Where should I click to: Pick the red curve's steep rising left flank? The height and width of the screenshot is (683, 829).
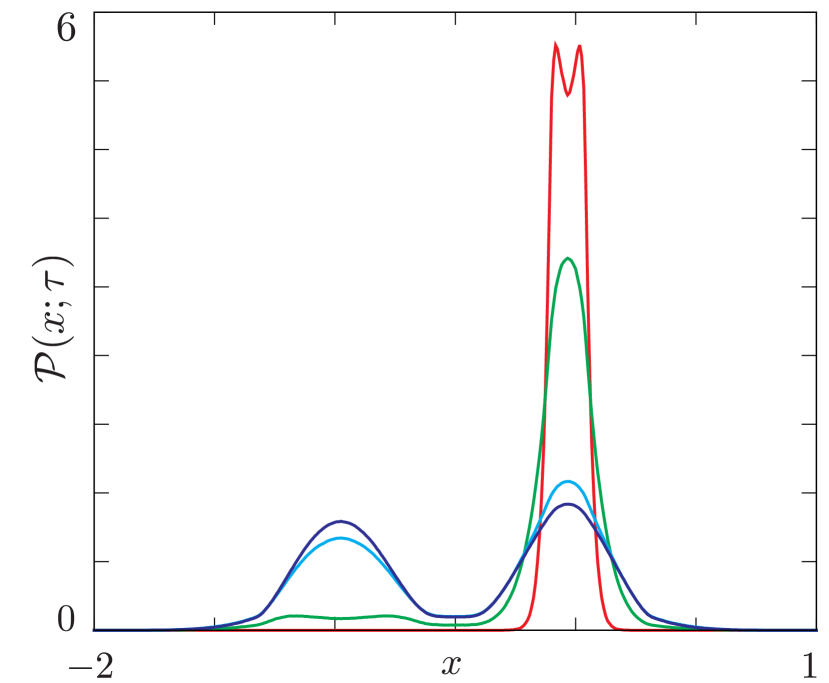coord(545,300)
